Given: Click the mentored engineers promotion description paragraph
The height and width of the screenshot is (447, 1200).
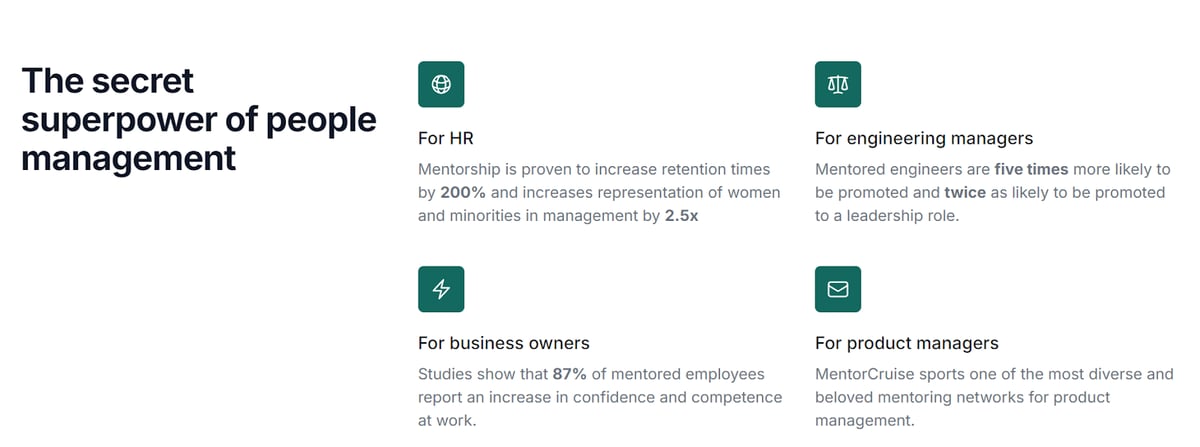Looking at the screenshot, I should pyautogui.click(x=993, y=192).
